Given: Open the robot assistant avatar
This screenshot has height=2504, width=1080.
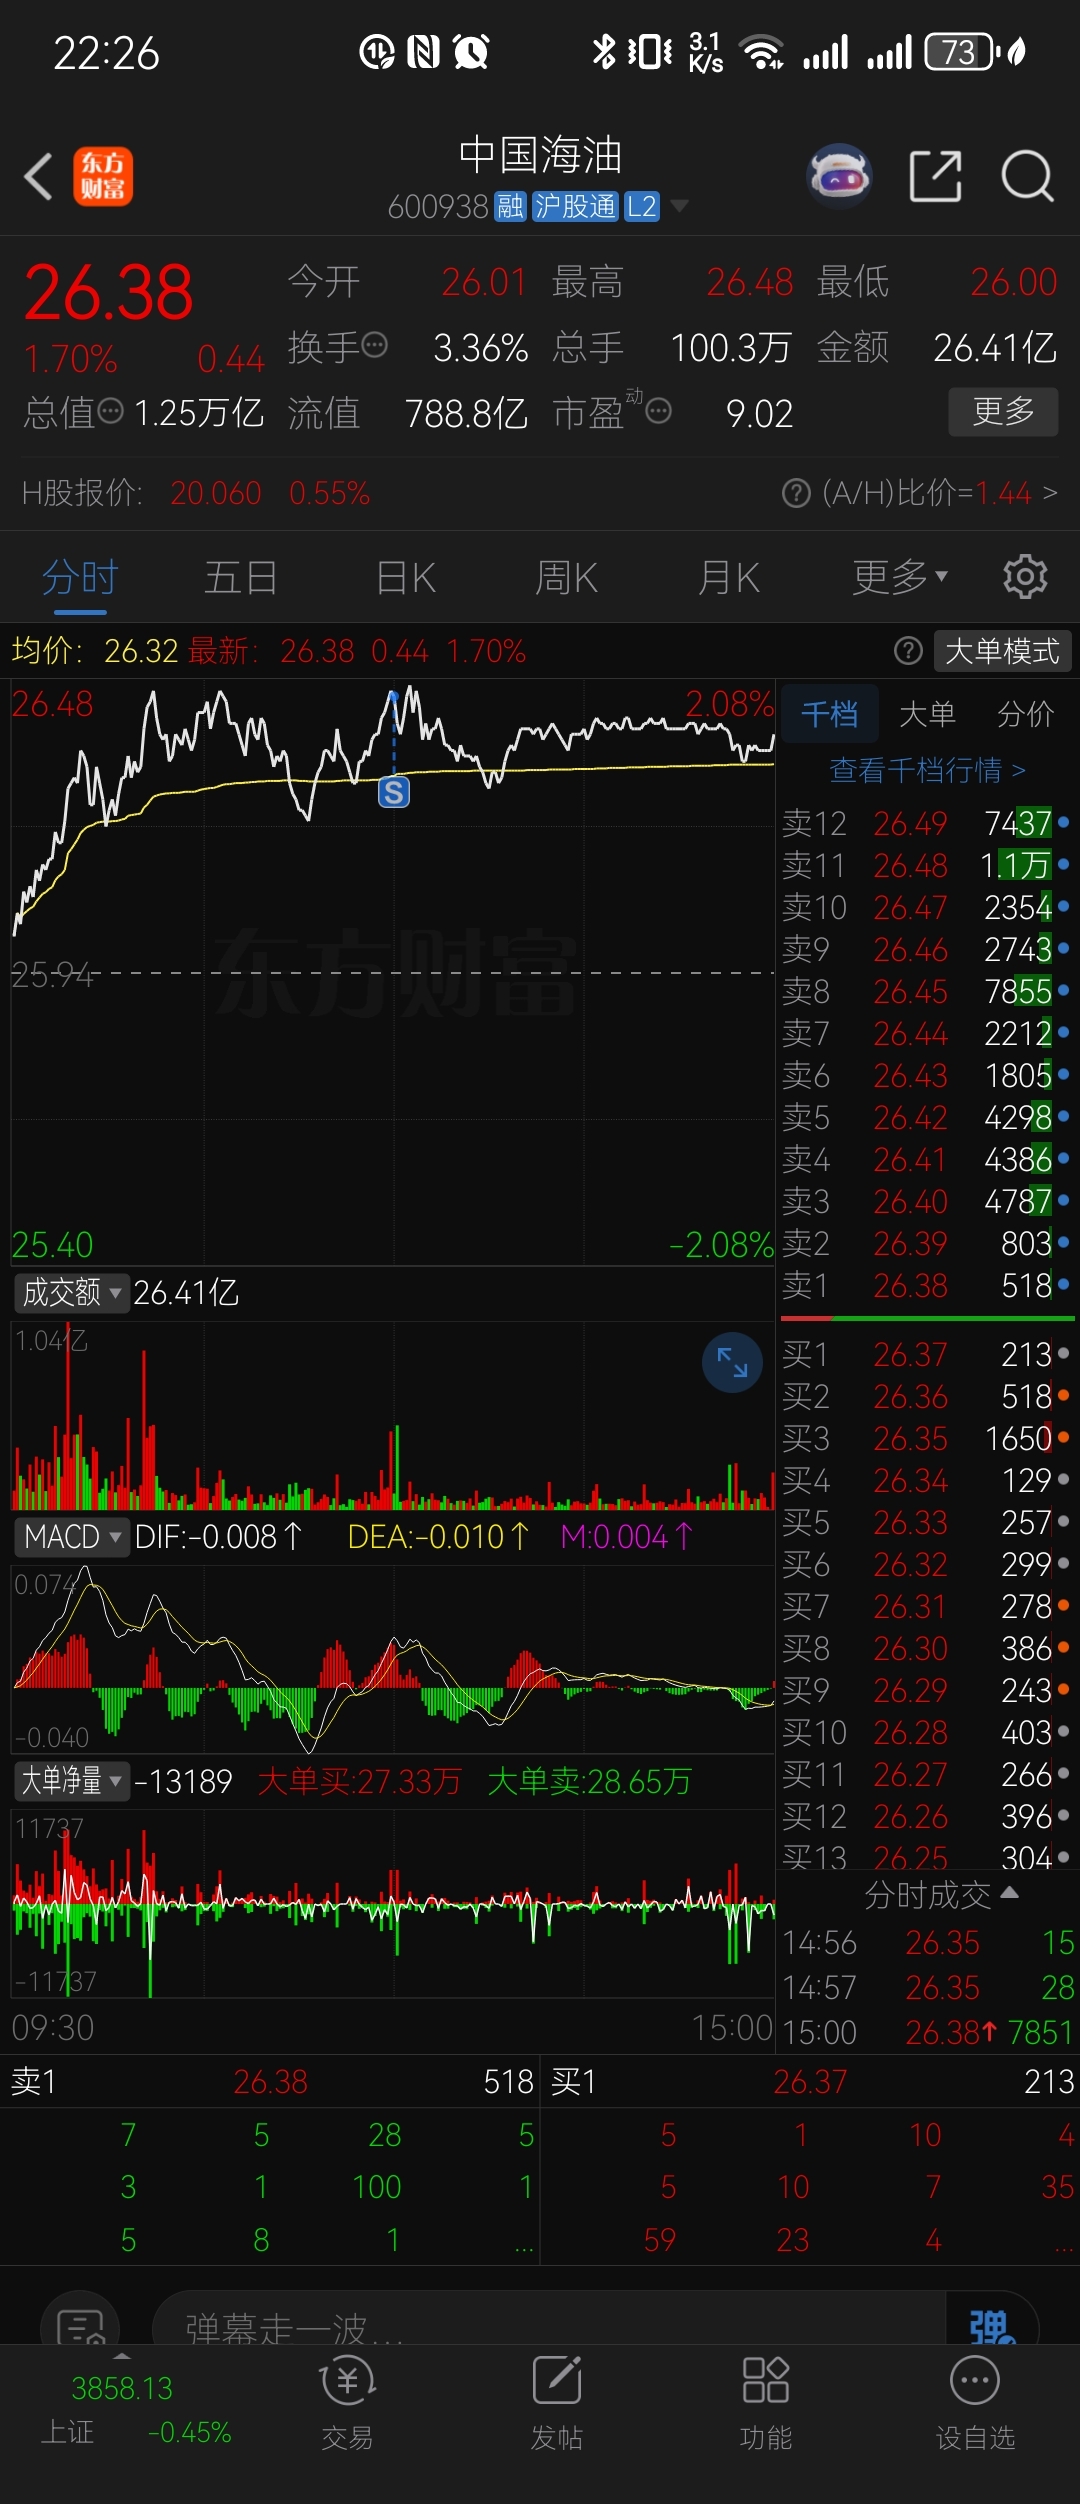Looking at the screenshot, I should coord(839,176).
